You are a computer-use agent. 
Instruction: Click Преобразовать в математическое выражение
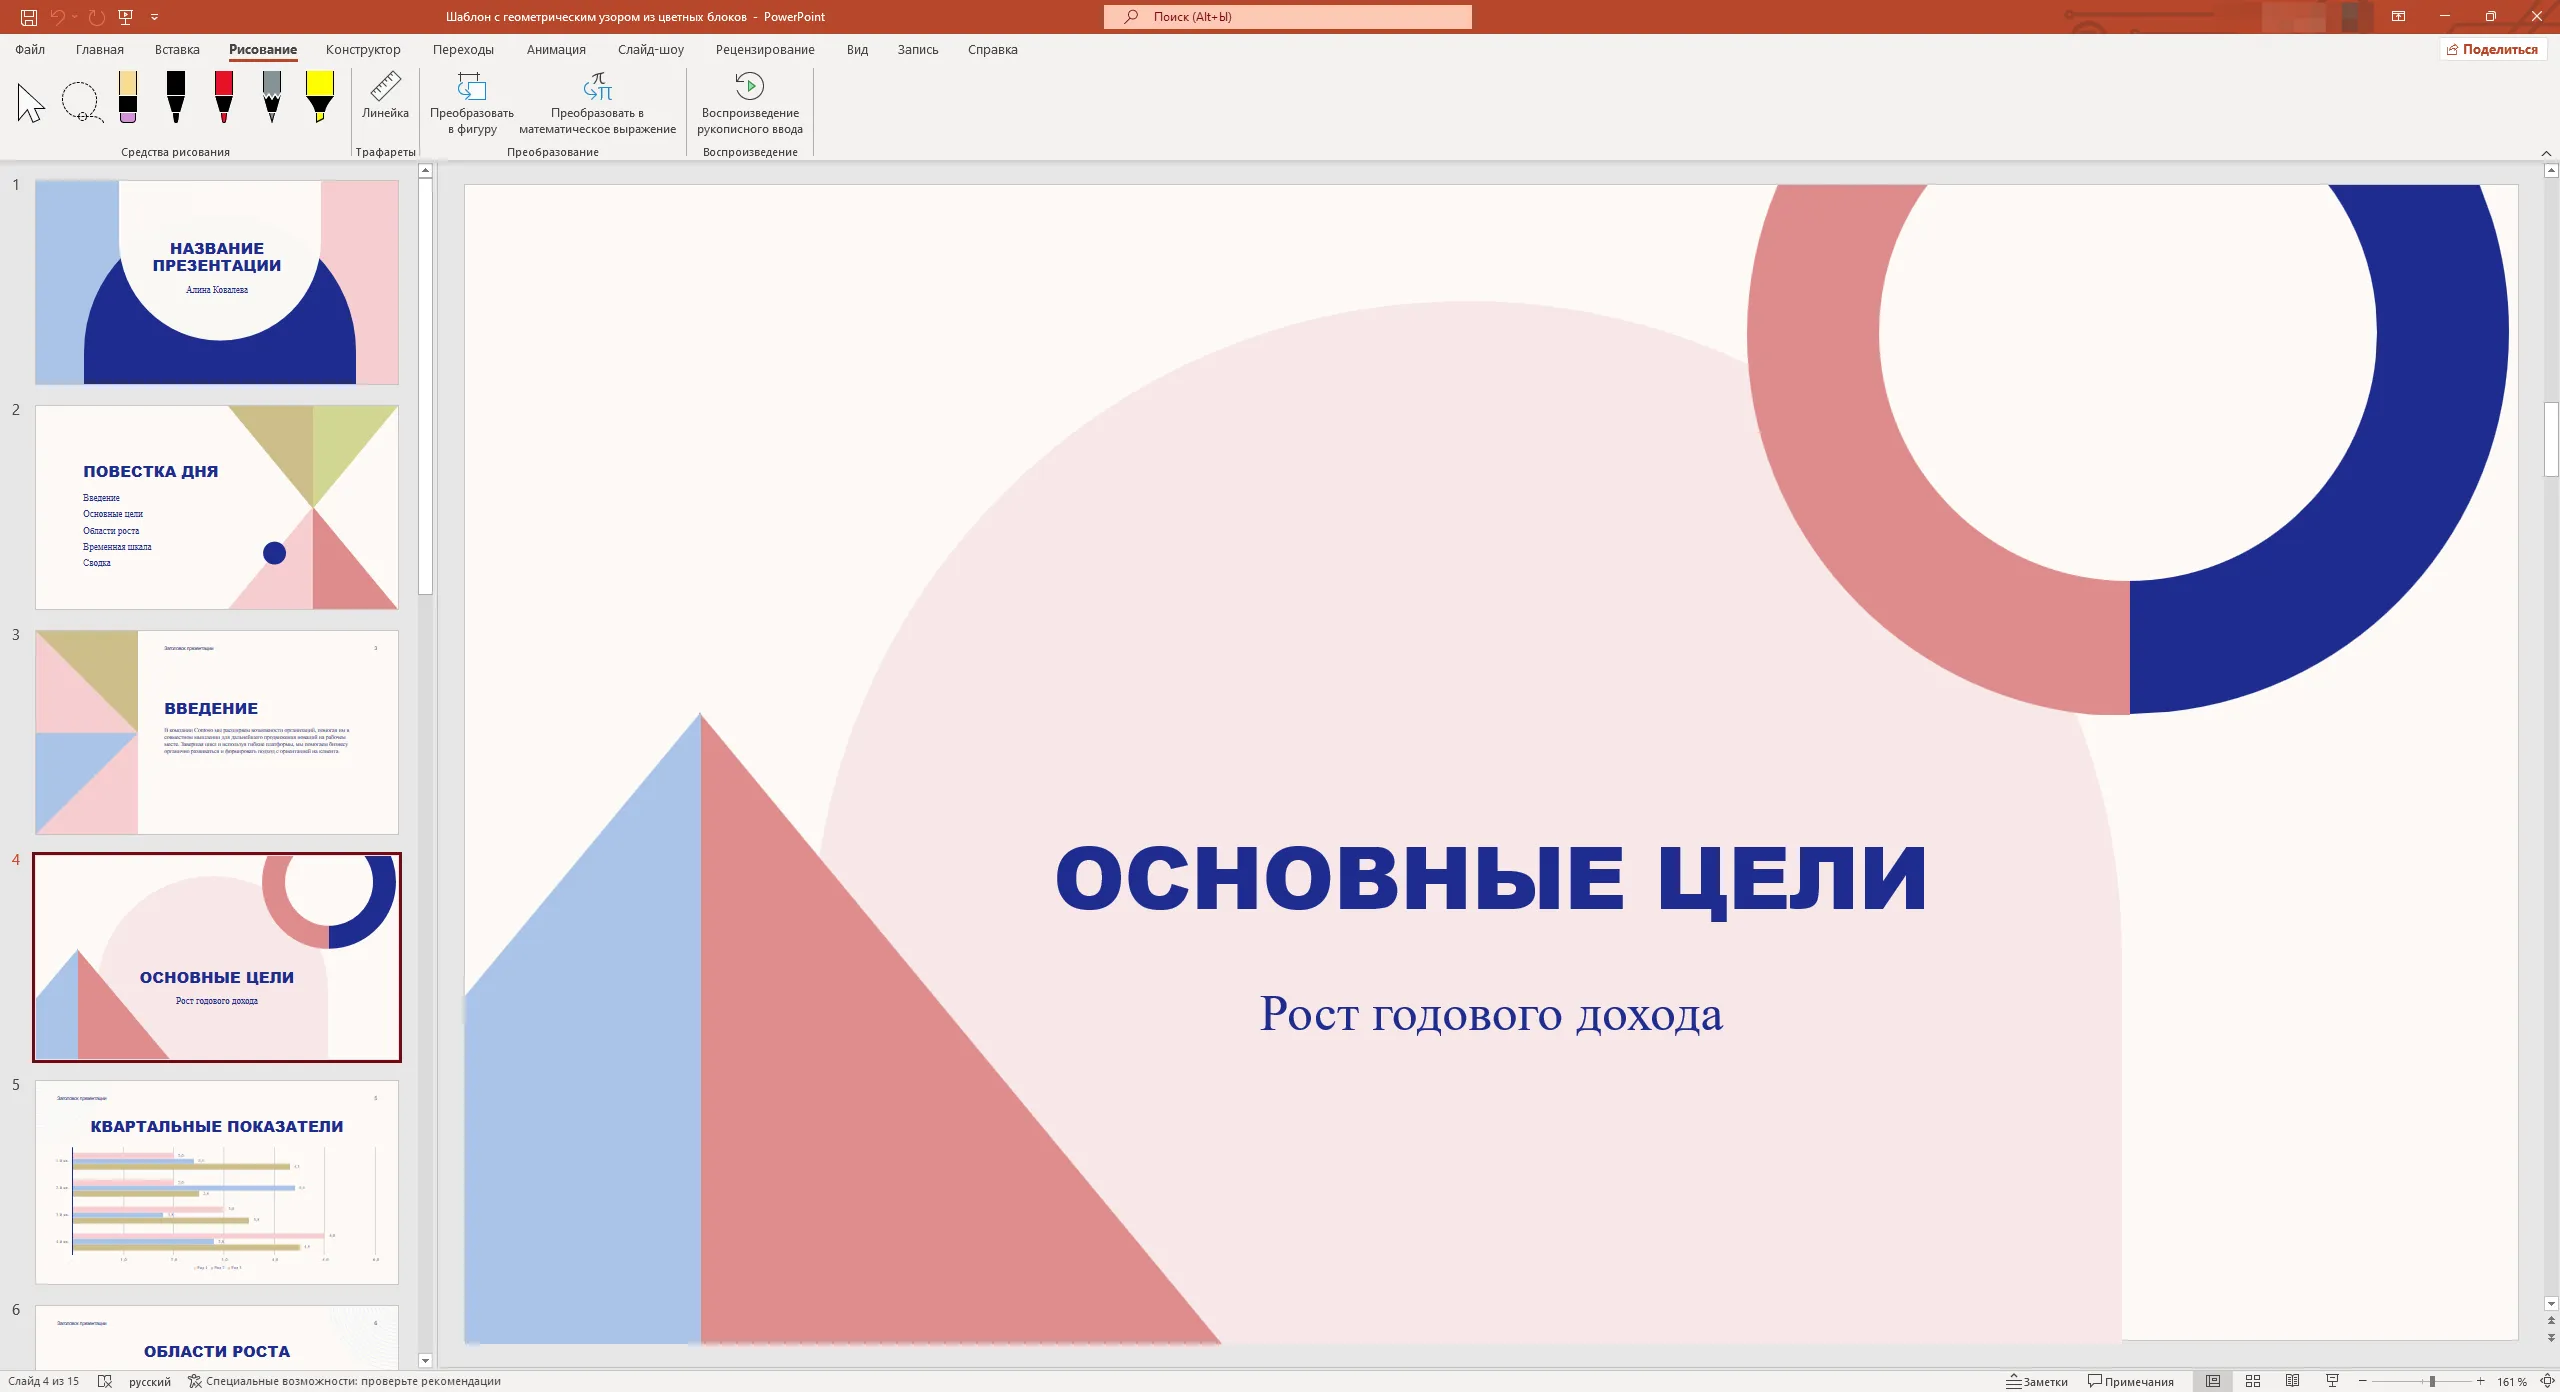597,102
